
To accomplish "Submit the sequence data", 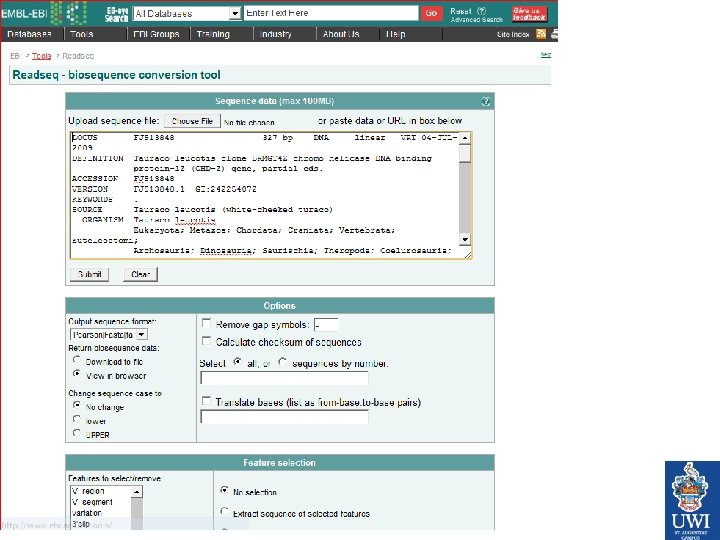I will coord(90,274).
